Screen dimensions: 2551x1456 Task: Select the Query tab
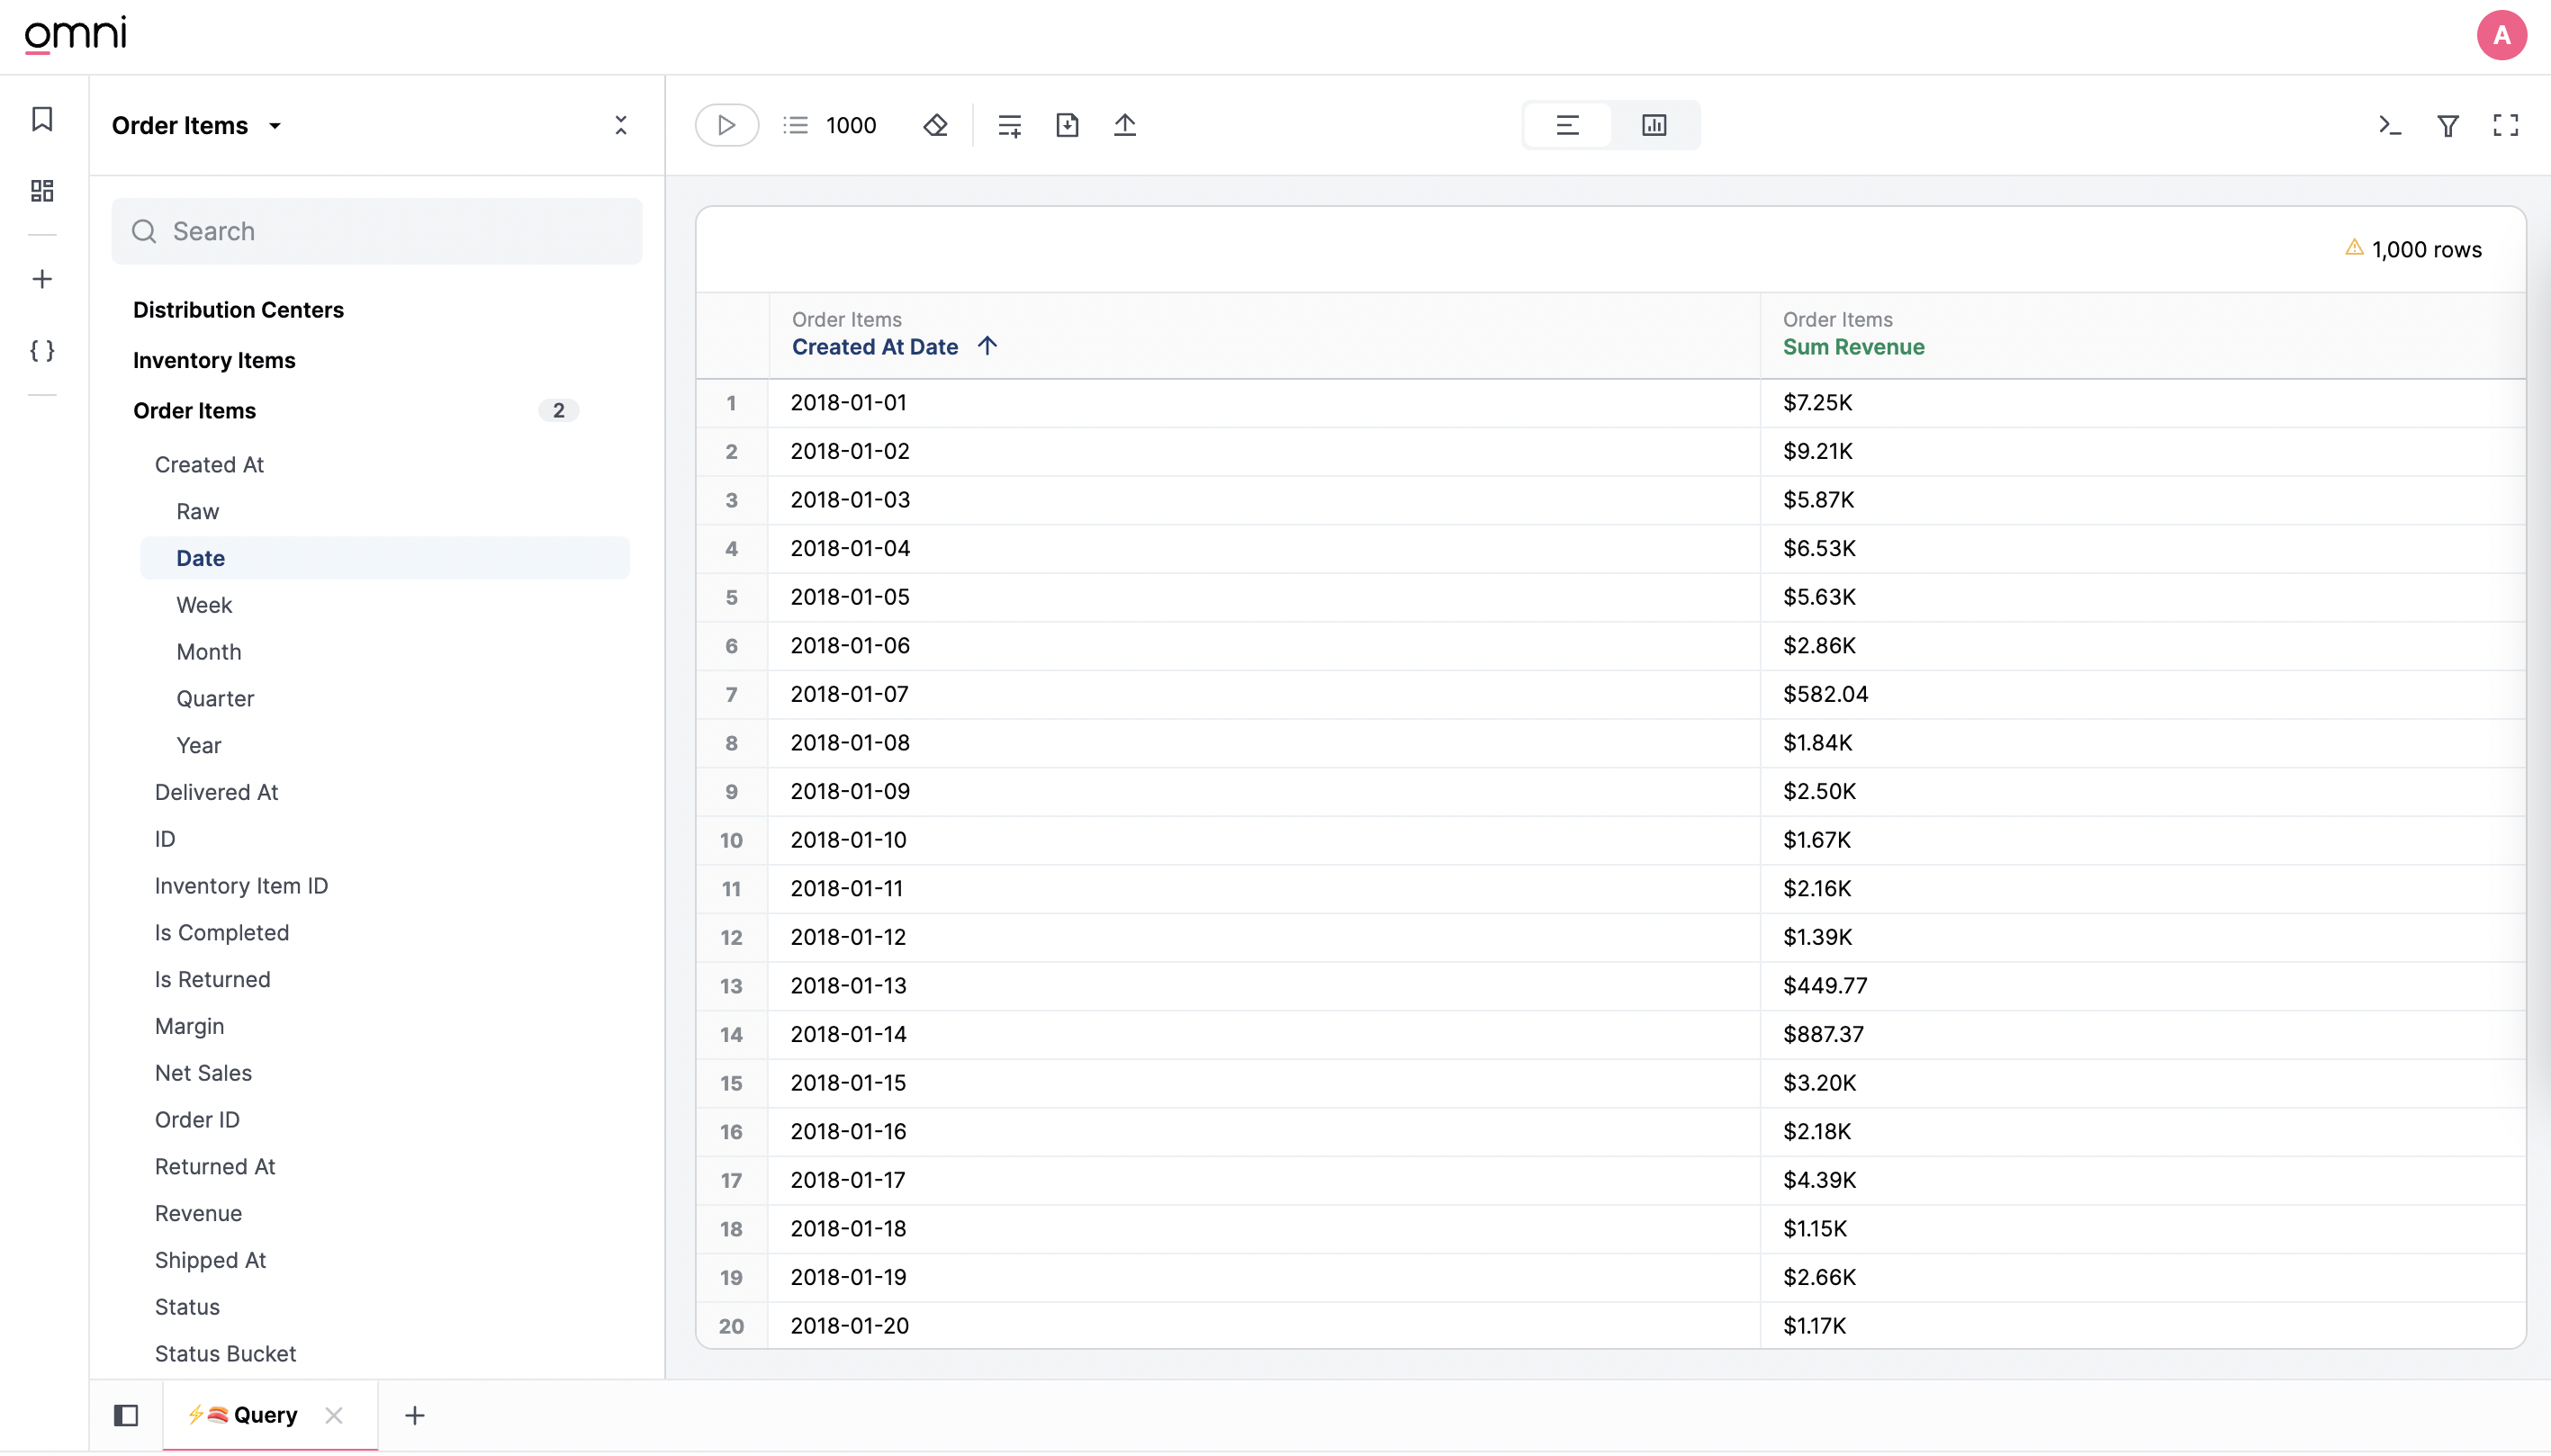click(x=264, y=1415)
